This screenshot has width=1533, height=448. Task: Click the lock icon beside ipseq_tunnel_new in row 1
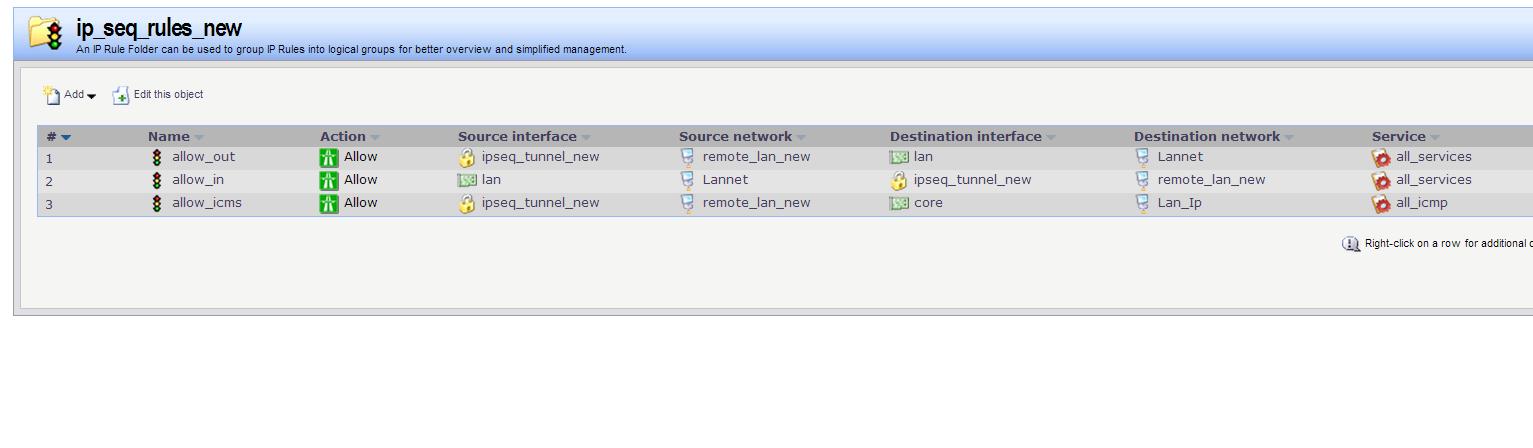467,157
